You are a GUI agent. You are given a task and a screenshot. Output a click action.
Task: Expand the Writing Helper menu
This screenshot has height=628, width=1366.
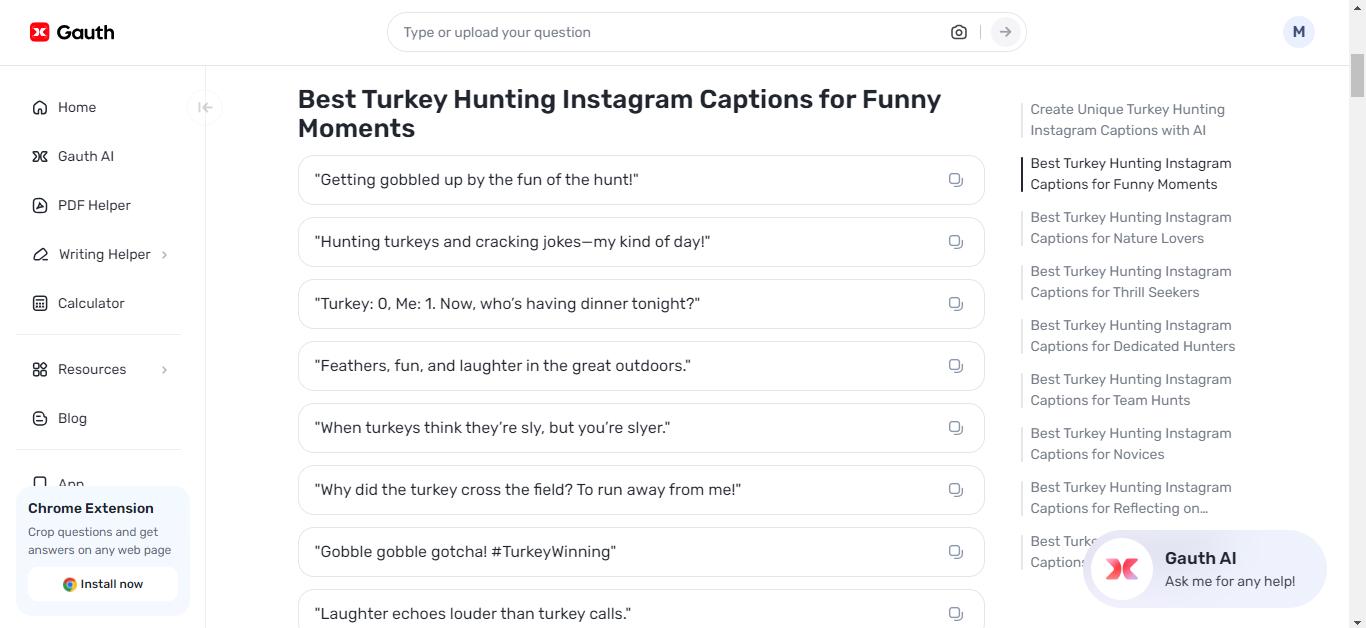coord(103,254)
